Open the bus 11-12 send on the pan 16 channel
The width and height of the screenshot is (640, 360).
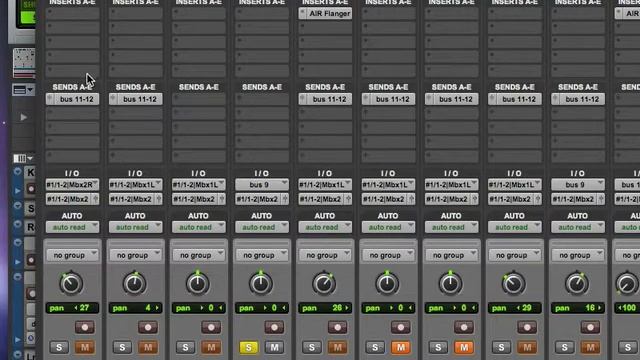click(x=578, y=99)
